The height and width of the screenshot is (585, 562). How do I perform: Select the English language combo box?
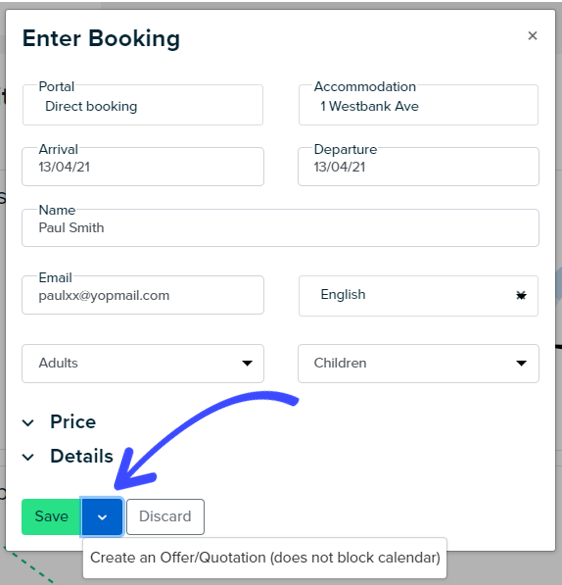click(418, 296)
